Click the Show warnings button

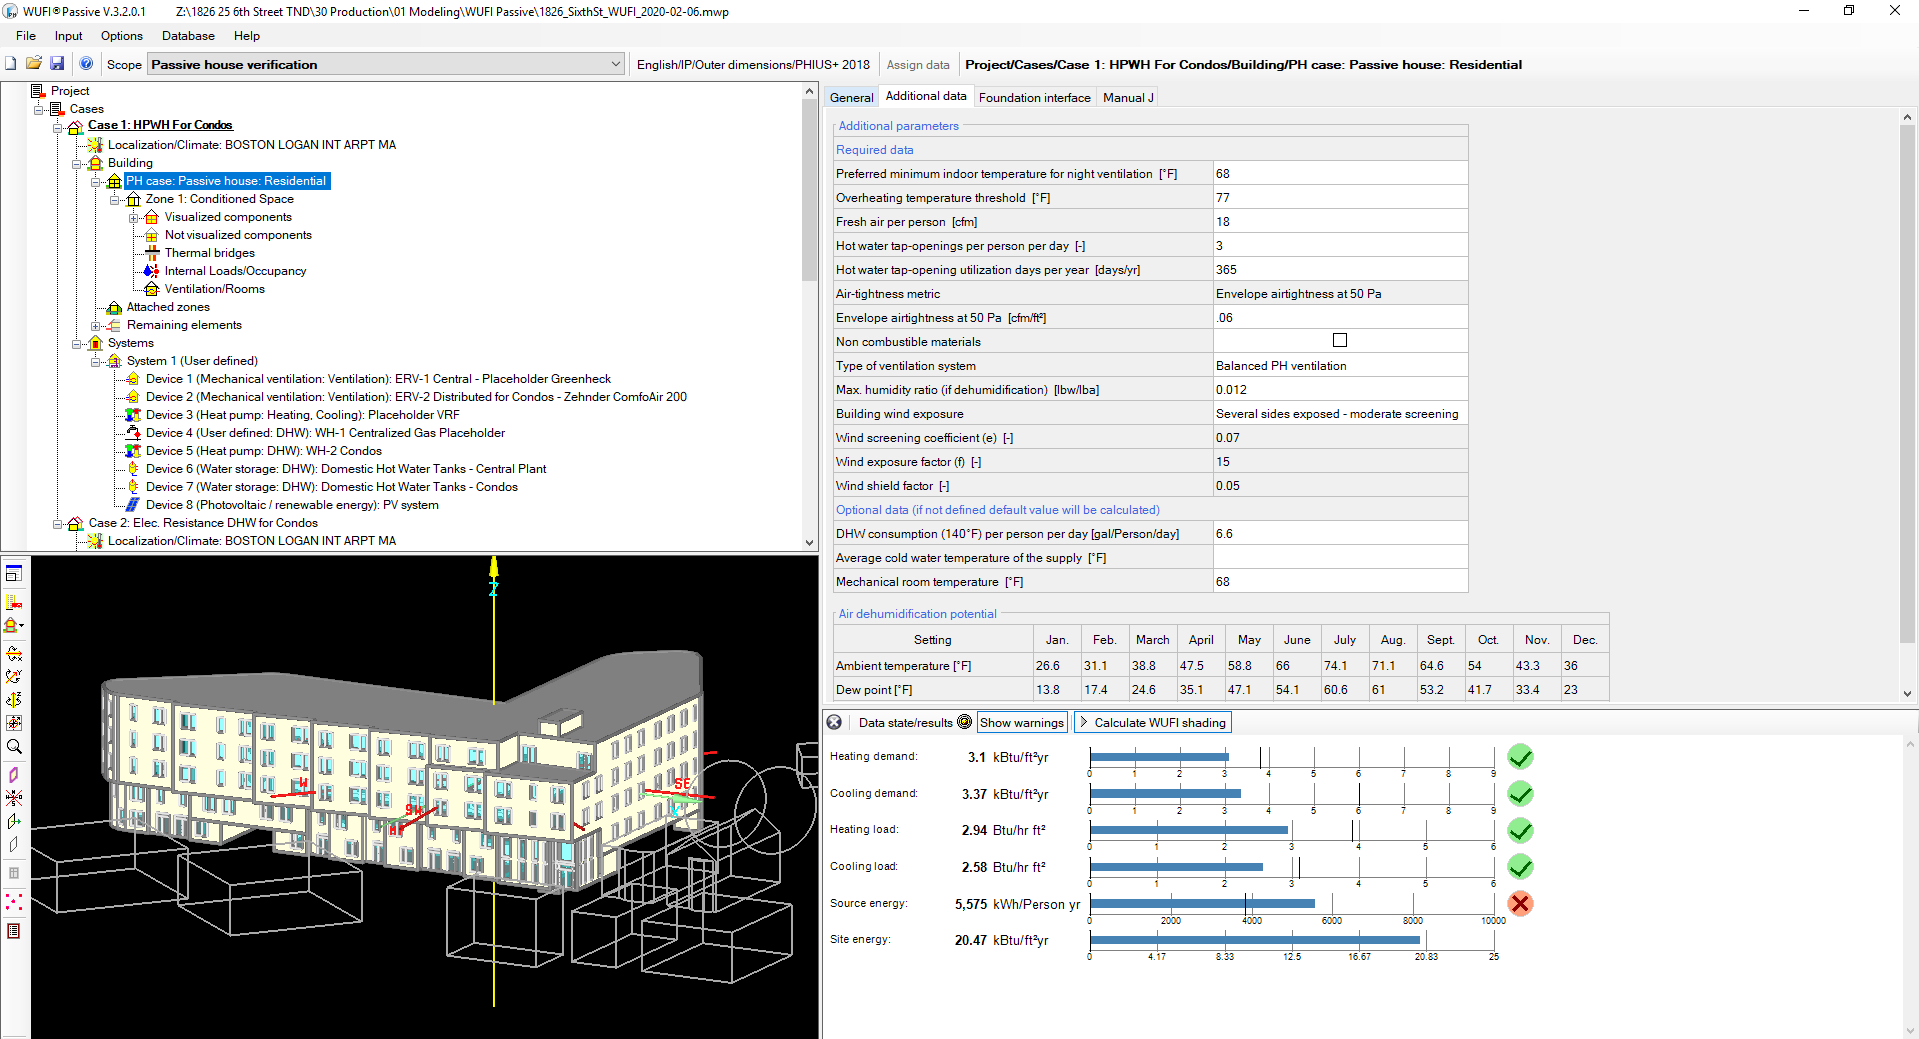(x=1021, y=722)
